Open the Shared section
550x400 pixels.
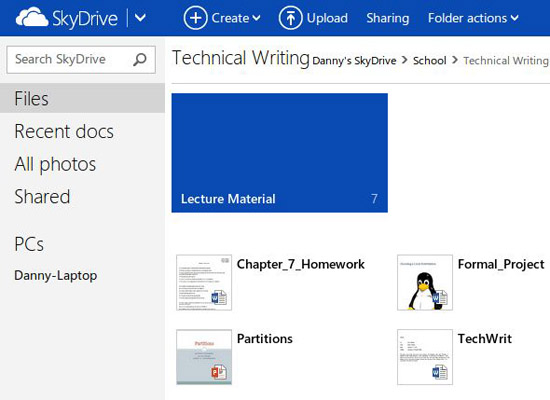[x=42, y=196]
